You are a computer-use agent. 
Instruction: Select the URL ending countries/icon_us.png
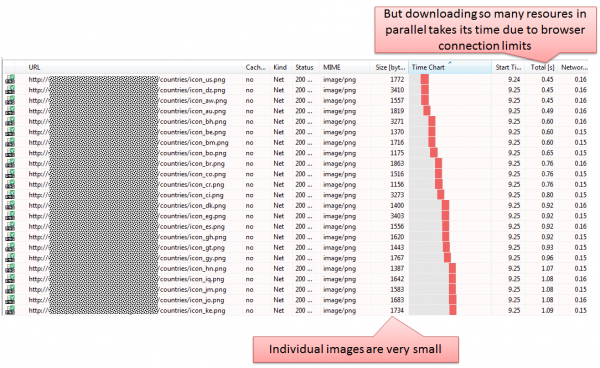click(x=127, y=80)
